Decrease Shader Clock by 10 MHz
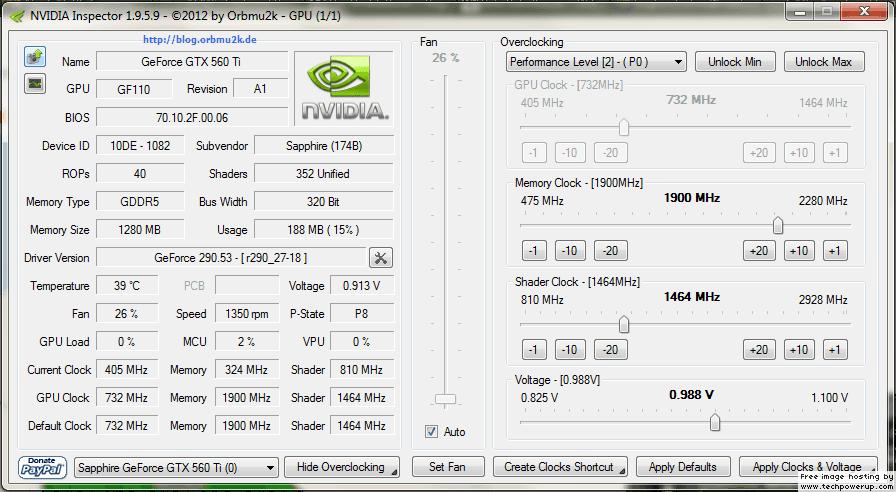The image size is (896, 492). [x=570, y=350]
